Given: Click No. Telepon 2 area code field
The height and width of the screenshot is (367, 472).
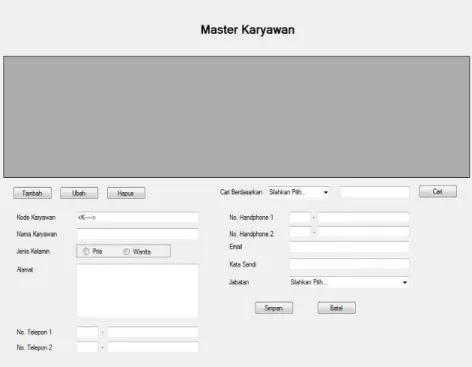Looking at the screenshot, I should pyautogui.click(x=87, y=347).
